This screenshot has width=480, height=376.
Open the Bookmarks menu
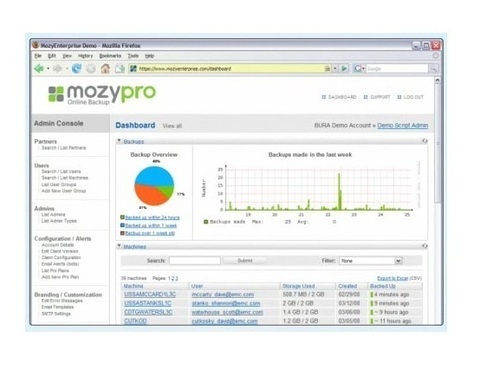click(x=110, y=56)
